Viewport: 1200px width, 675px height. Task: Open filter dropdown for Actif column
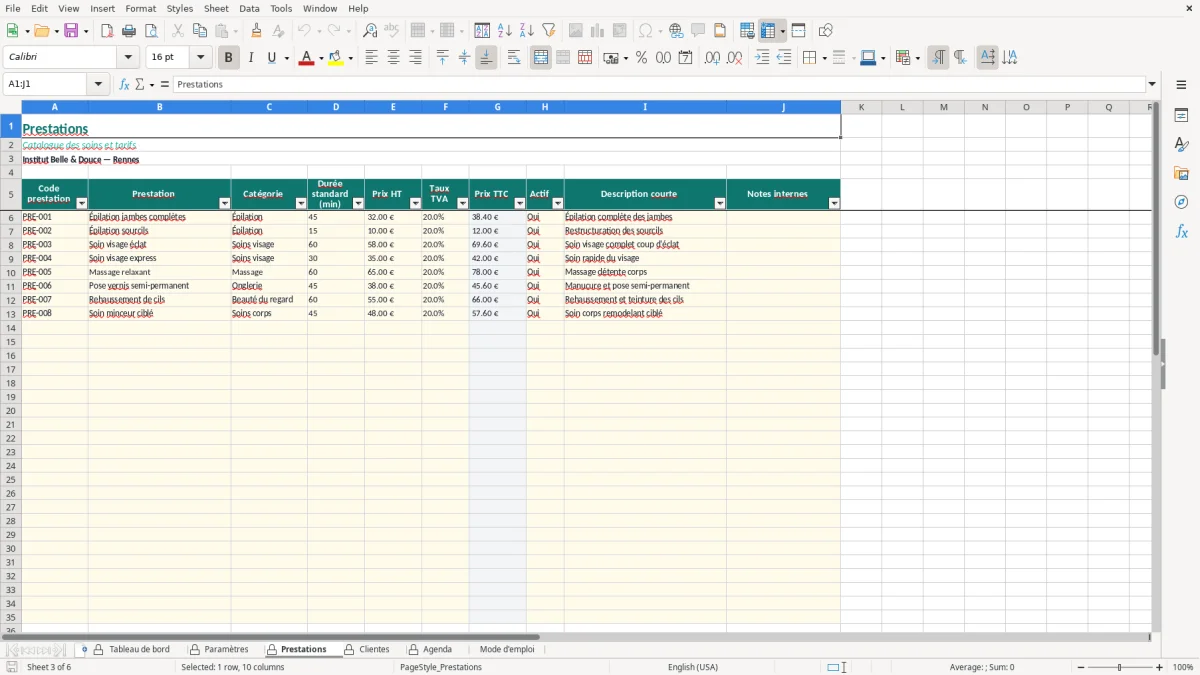point(558,203)
